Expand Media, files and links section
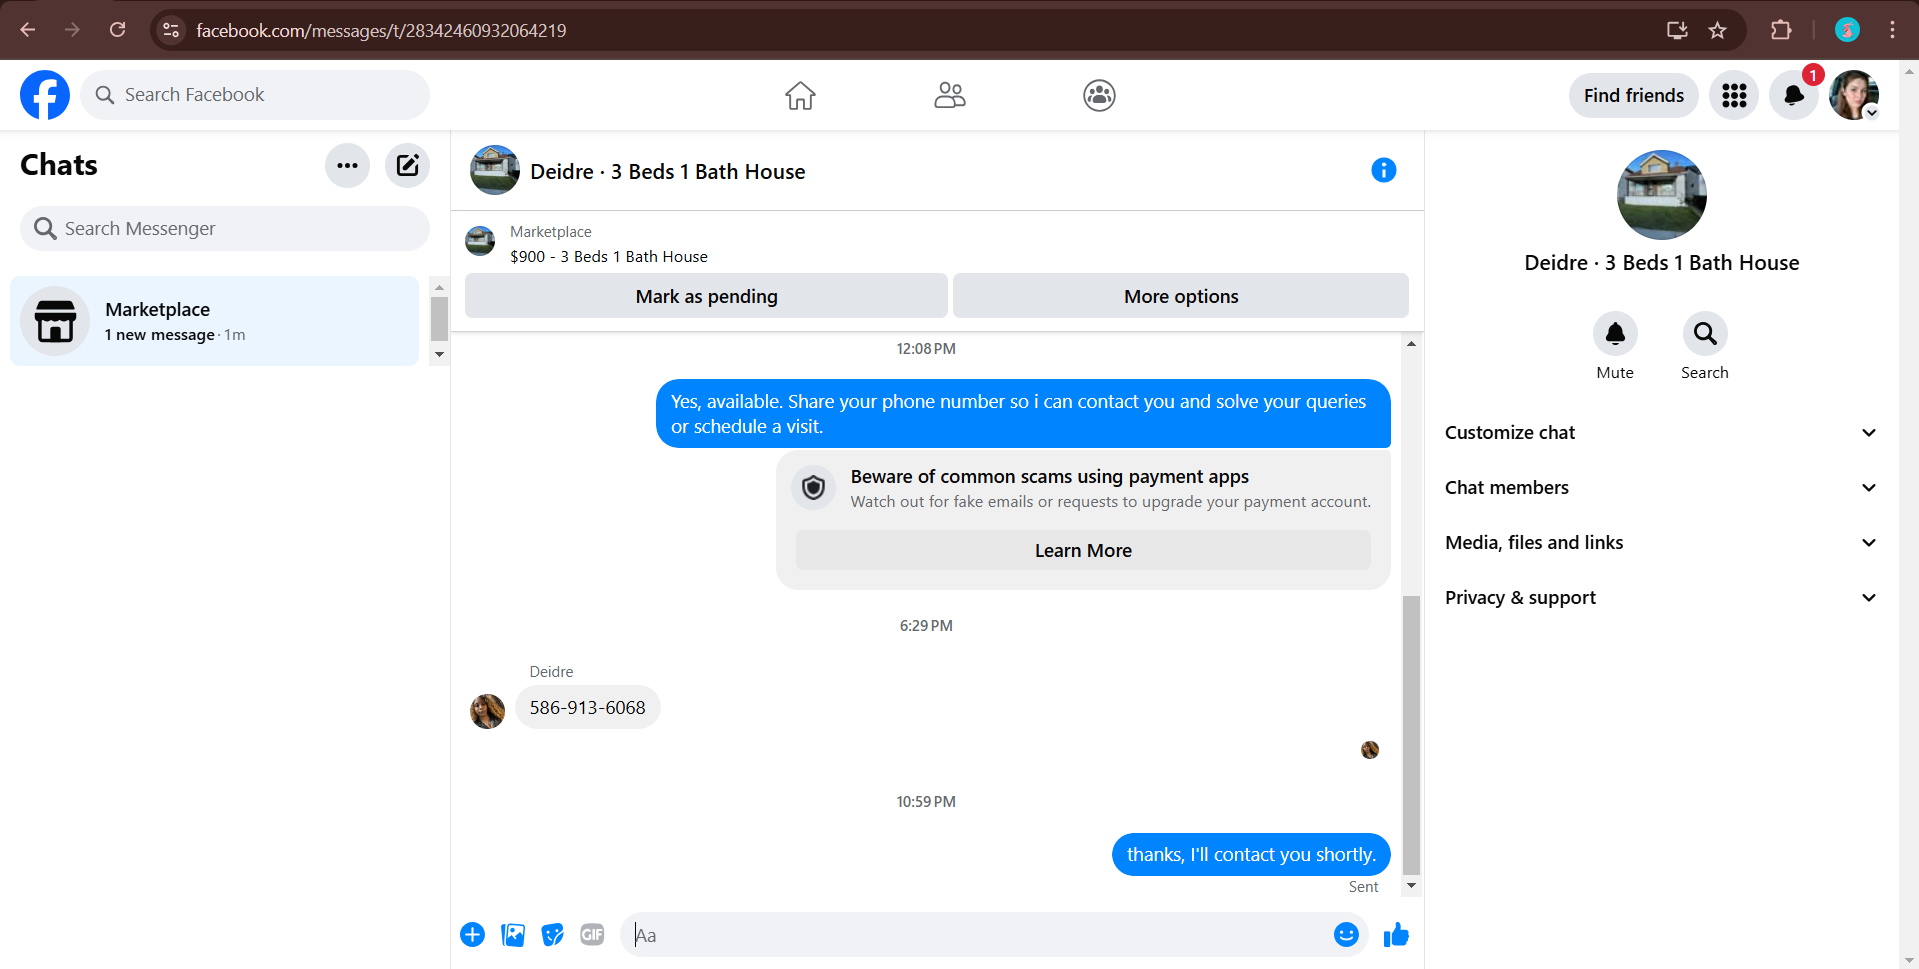The height and width of the screenshot is (969, 1919). [1660, 543]
